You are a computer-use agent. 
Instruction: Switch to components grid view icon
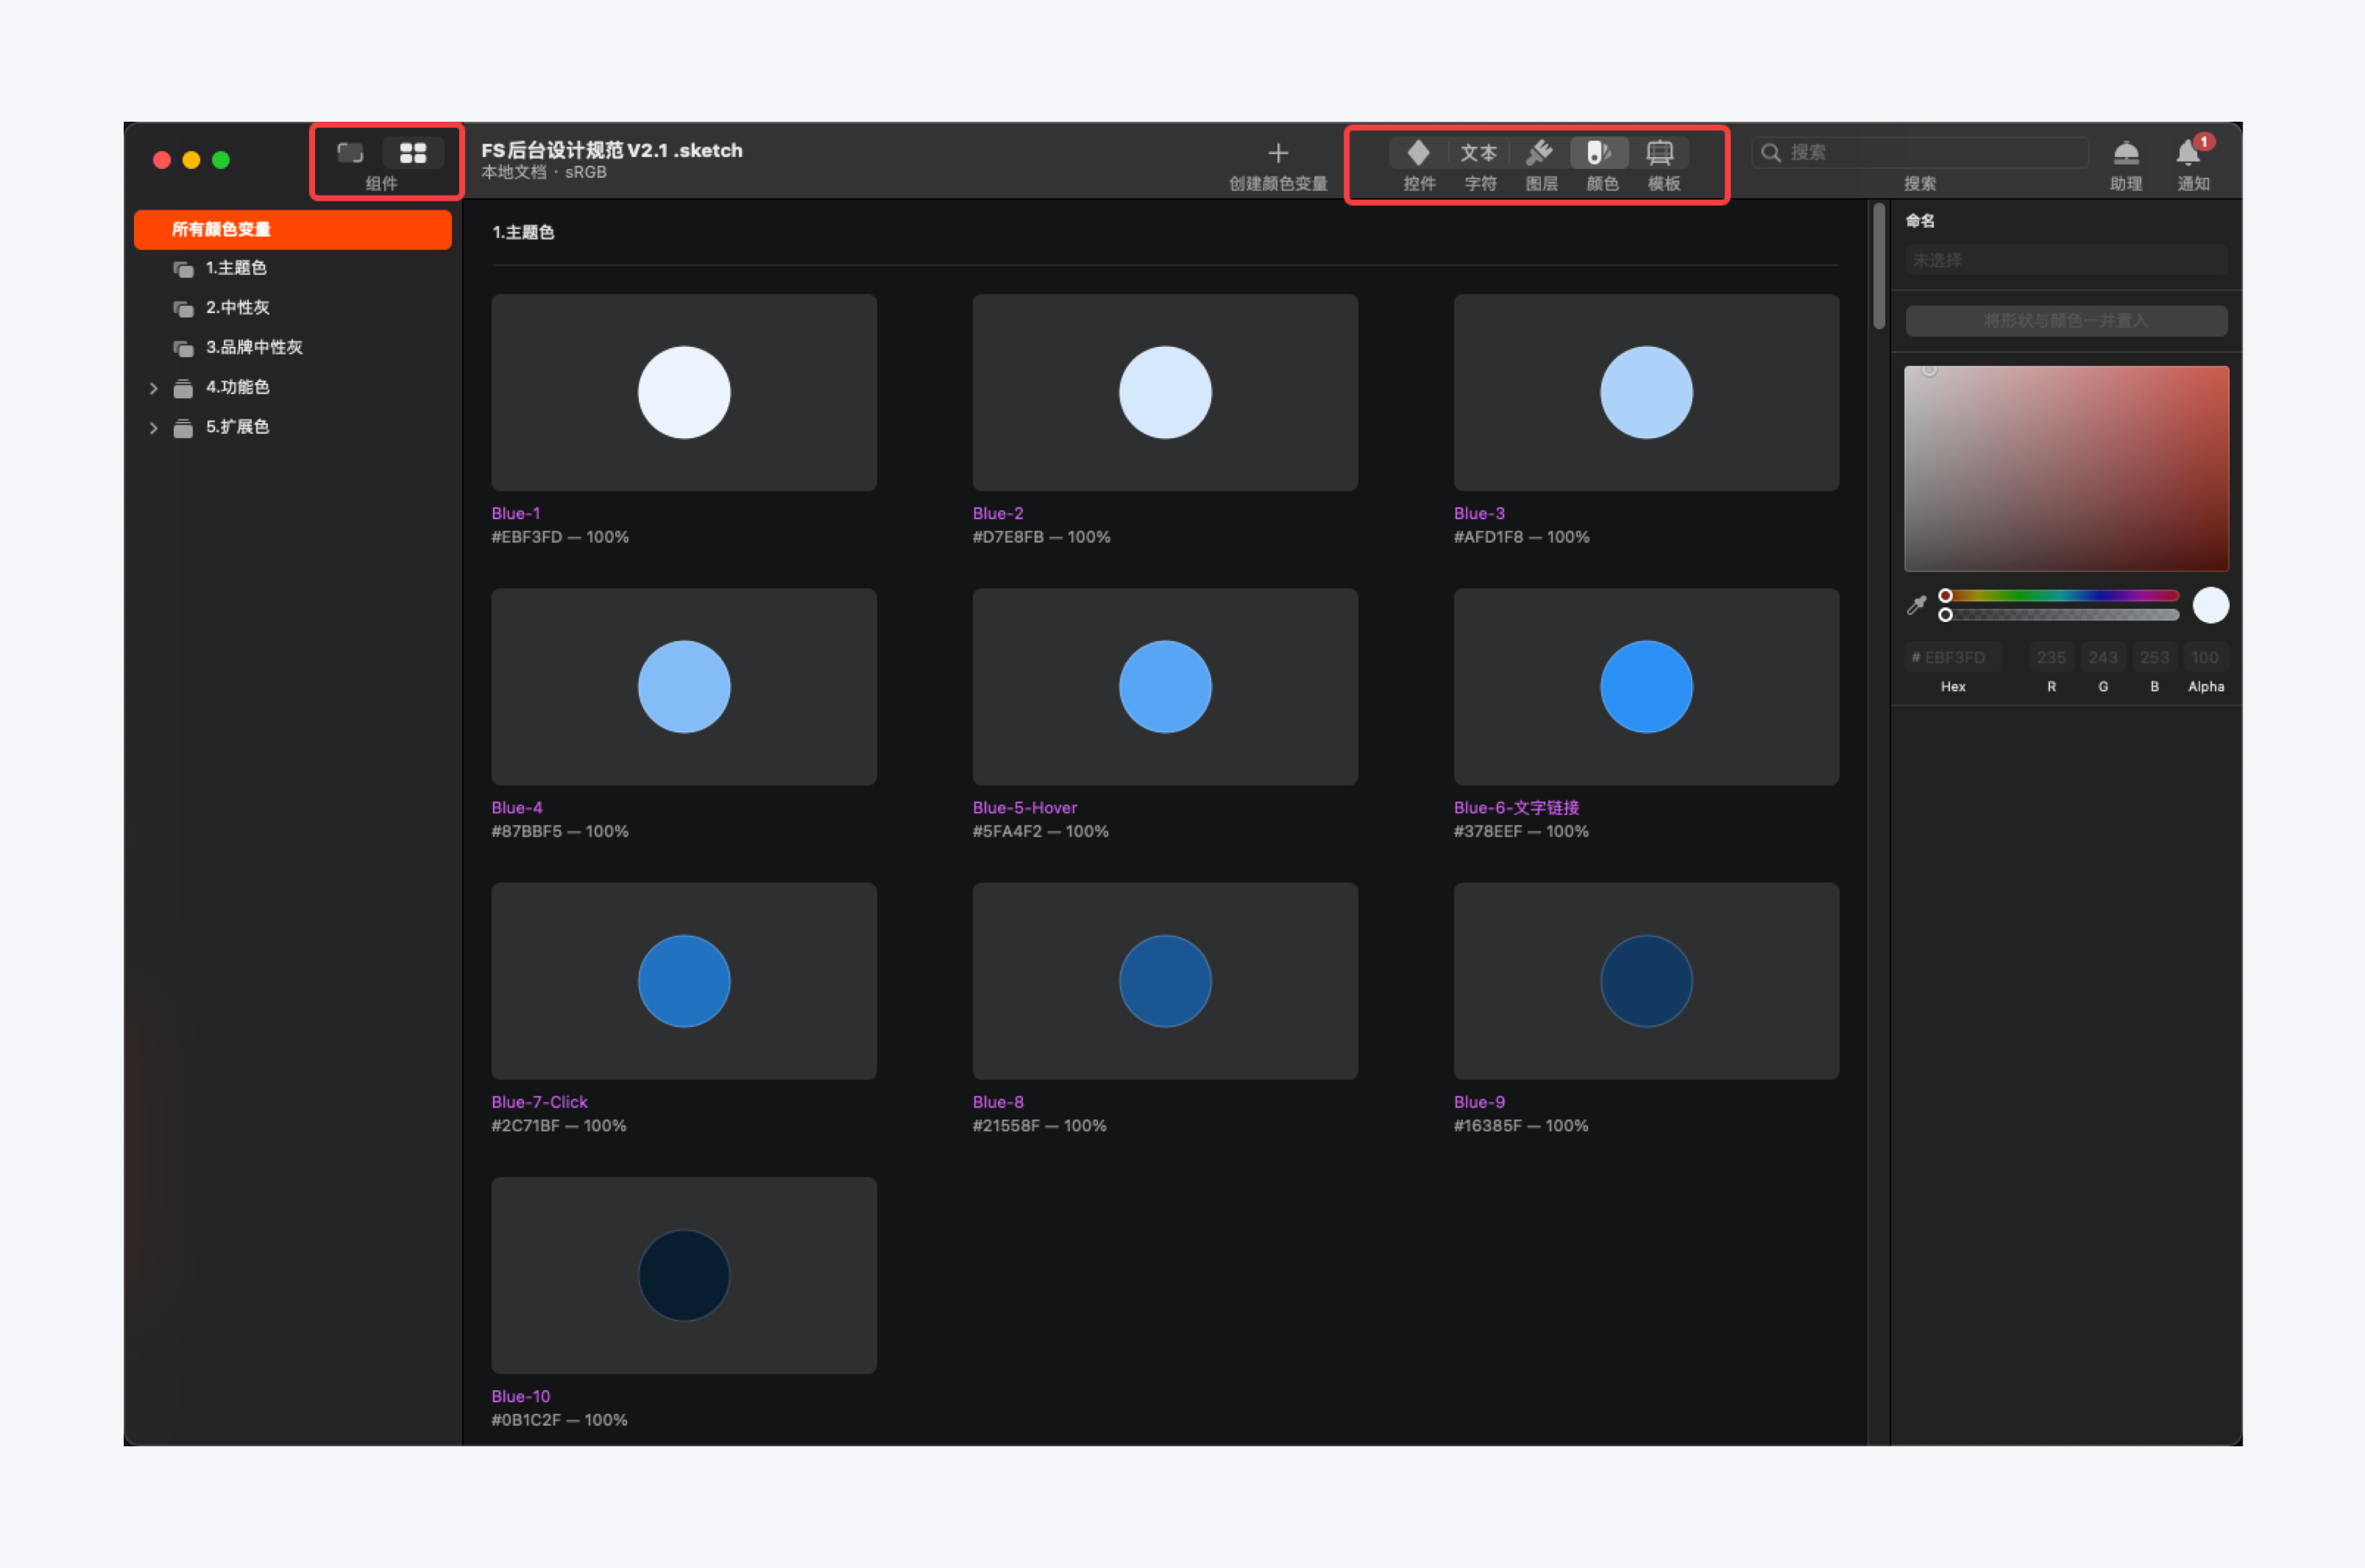coord(413,153)
